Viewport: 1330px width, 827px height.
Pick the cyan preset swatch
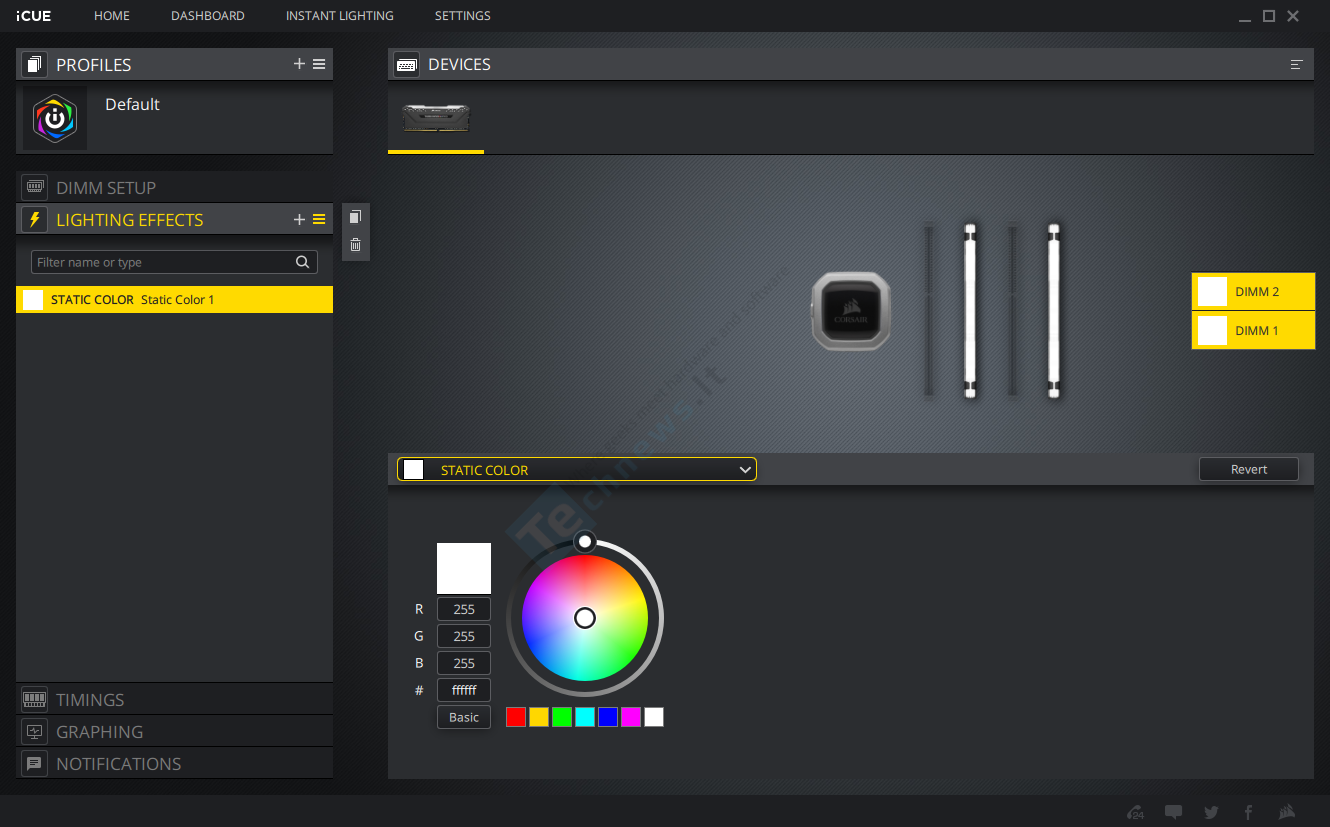(585, 717)
